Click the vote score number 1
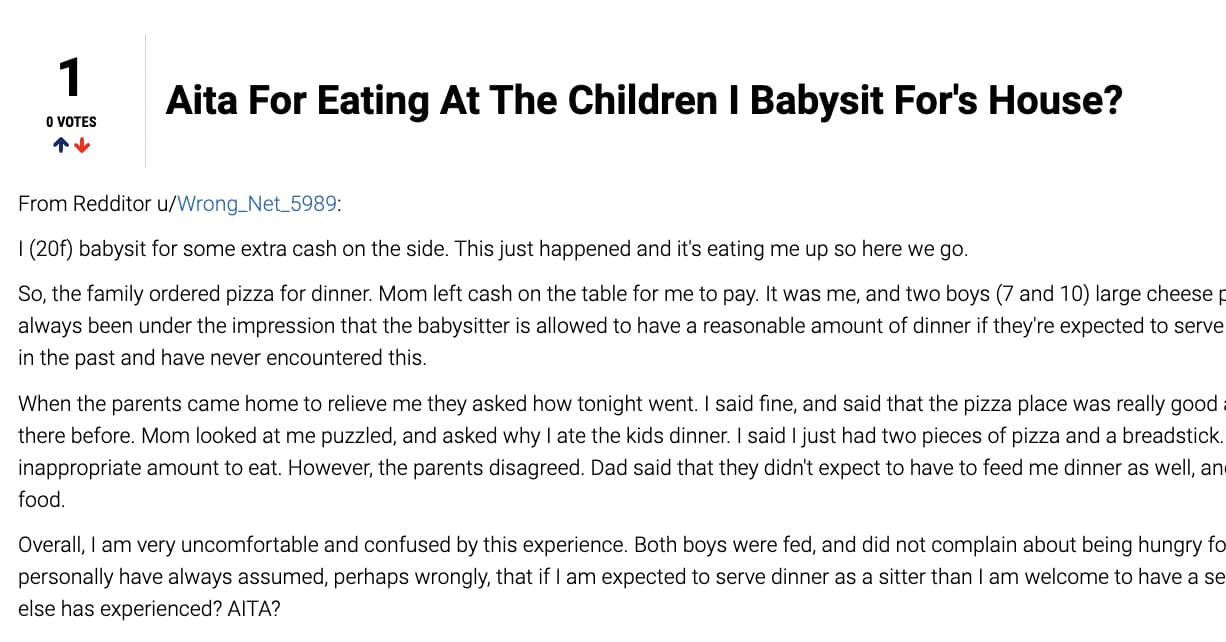Screen dimensions: 1226x642 [68, 78]
